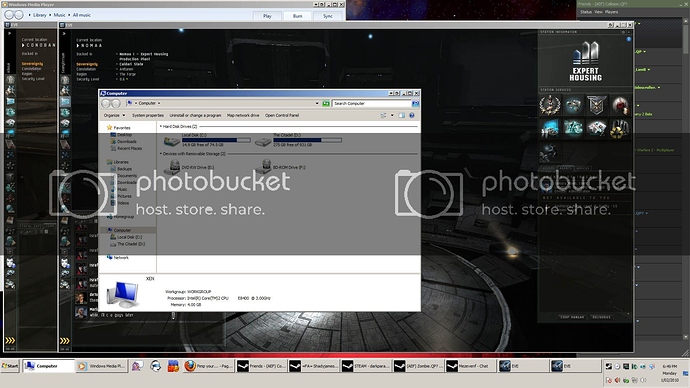Screen dimensions: 690x388
Task: Click System properties in Explorer toolbar
Action: [x=148, y=115]
